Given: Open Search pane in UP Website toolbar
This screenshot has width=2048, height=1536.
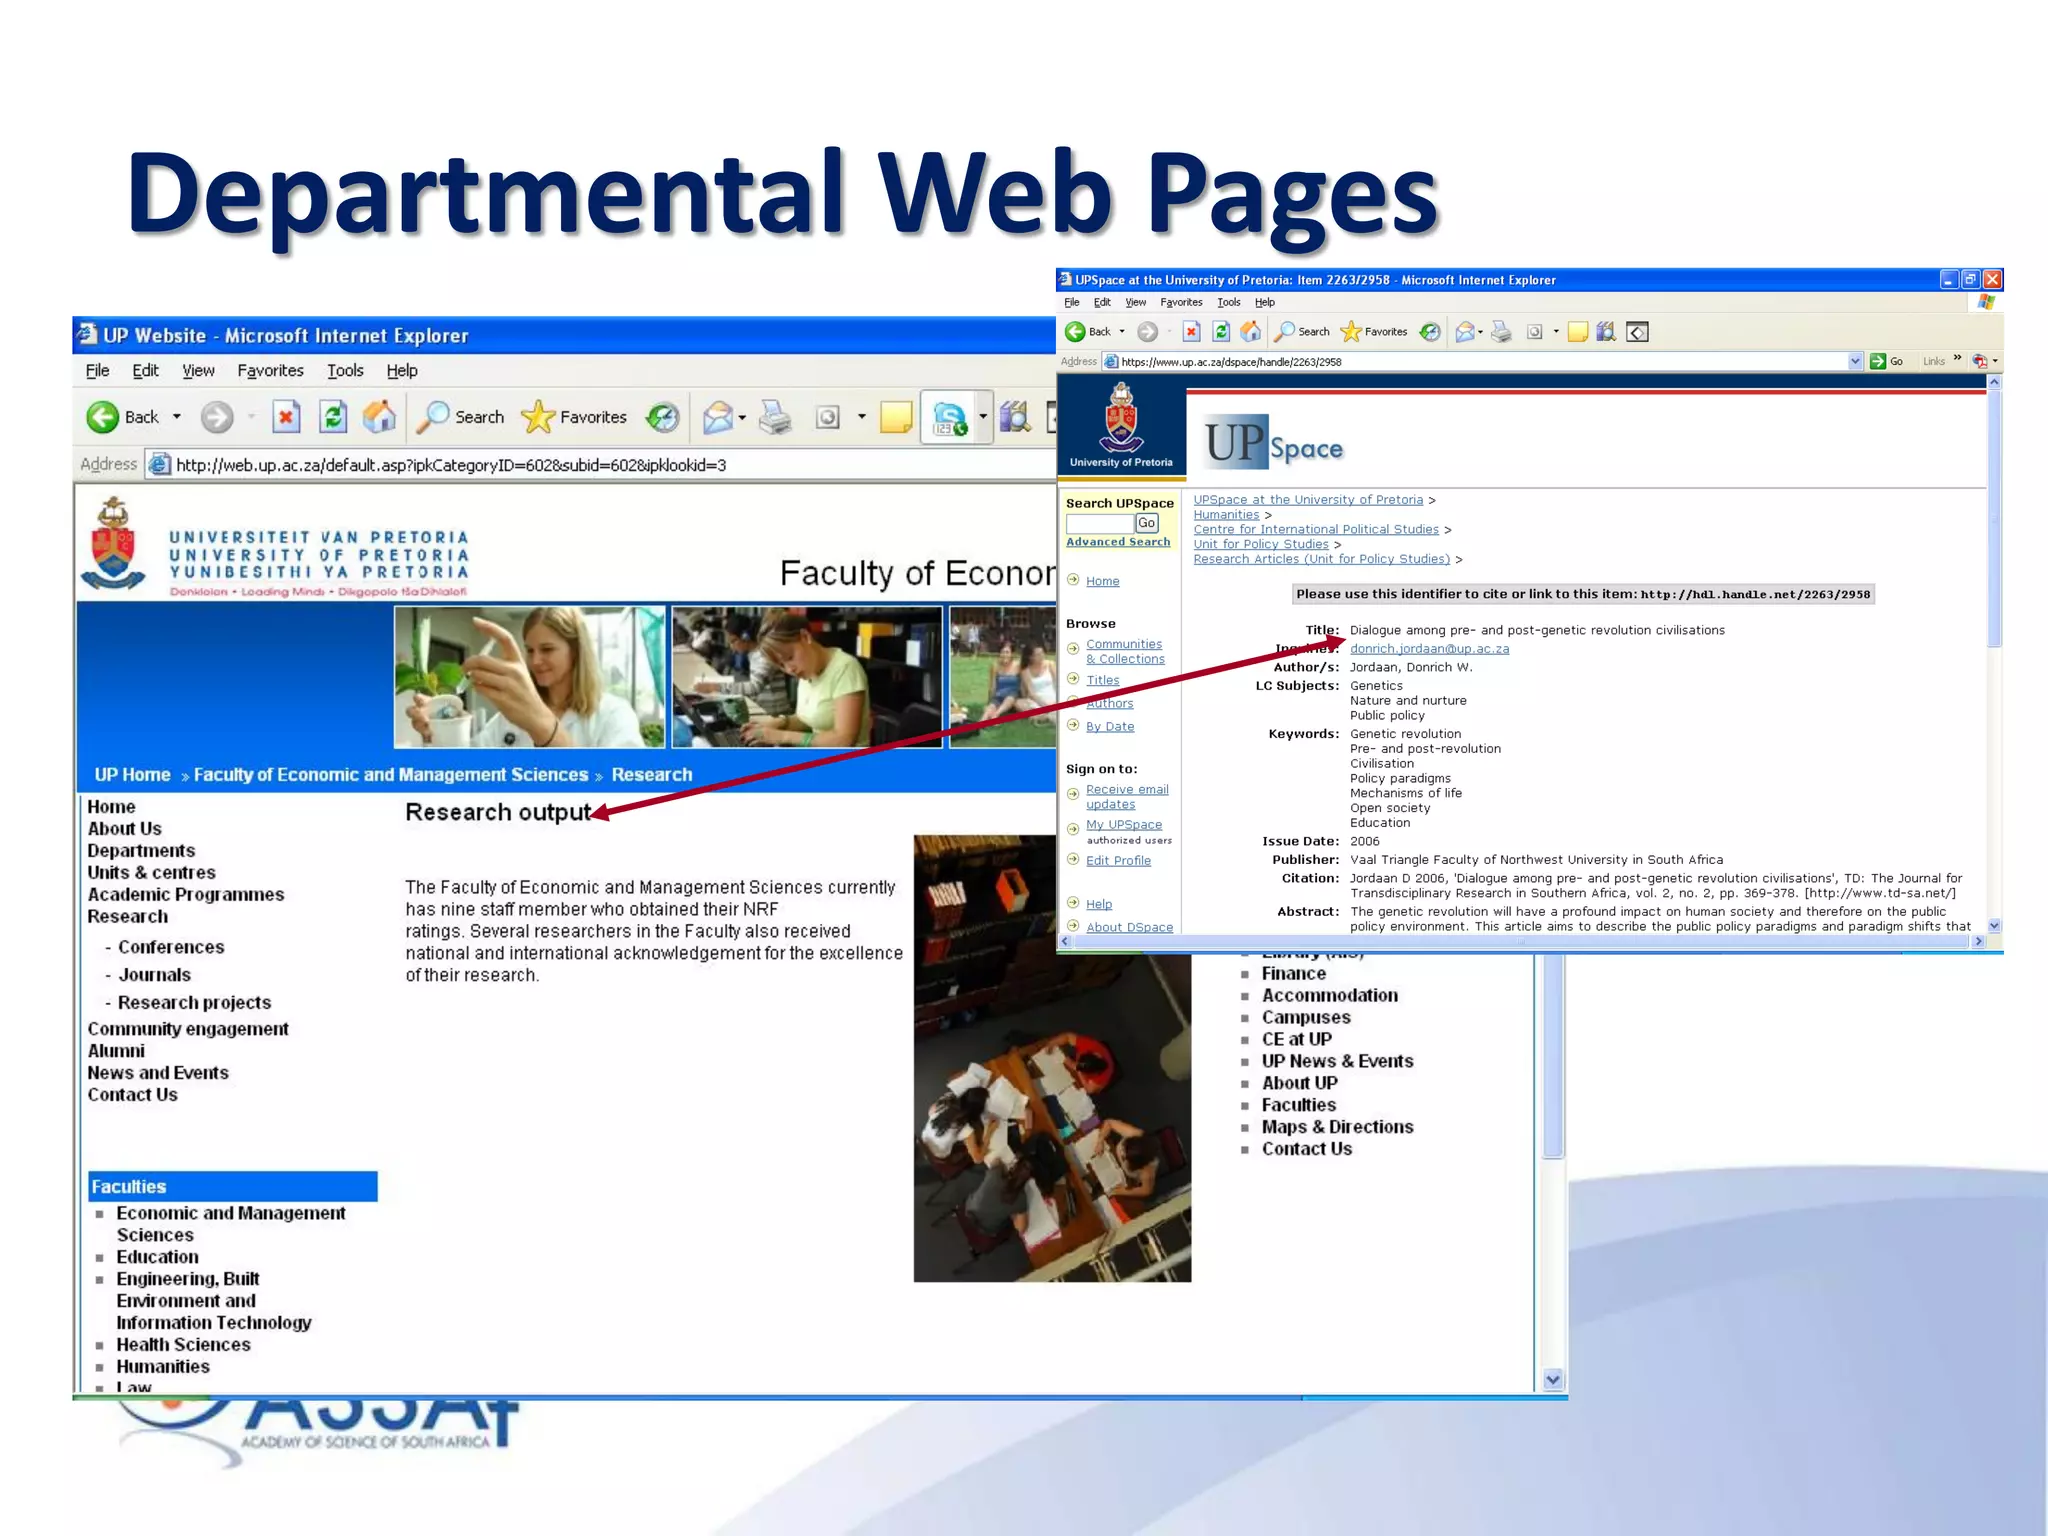Looking at the screenshot, I should coord(461,417).
